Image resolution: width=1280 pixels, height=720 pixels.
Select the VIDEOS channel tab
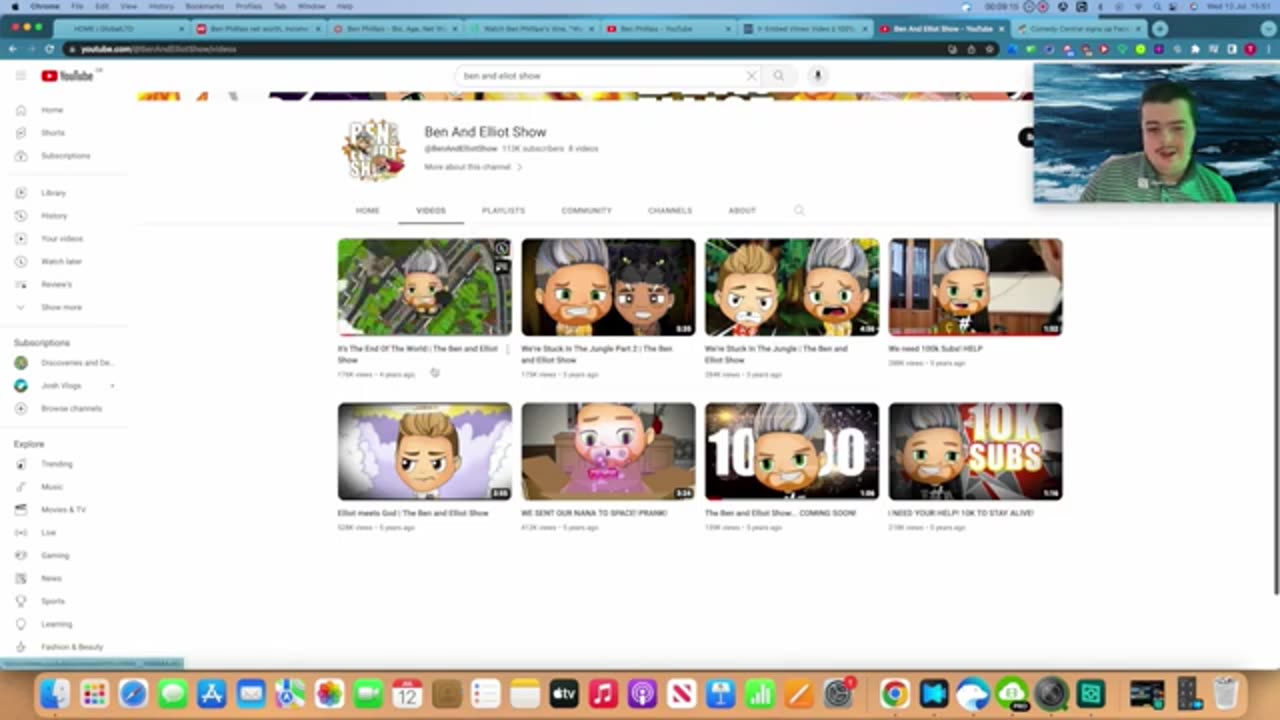click(431, 211)
